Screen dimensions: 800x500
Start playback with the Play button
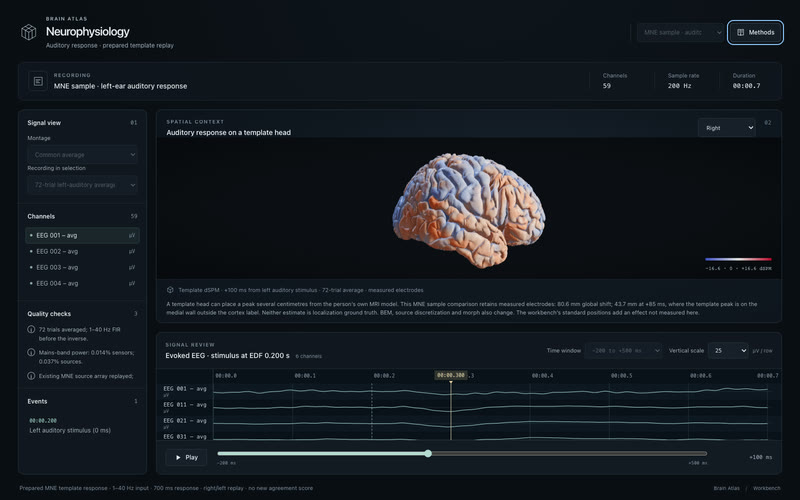[186, 457]
